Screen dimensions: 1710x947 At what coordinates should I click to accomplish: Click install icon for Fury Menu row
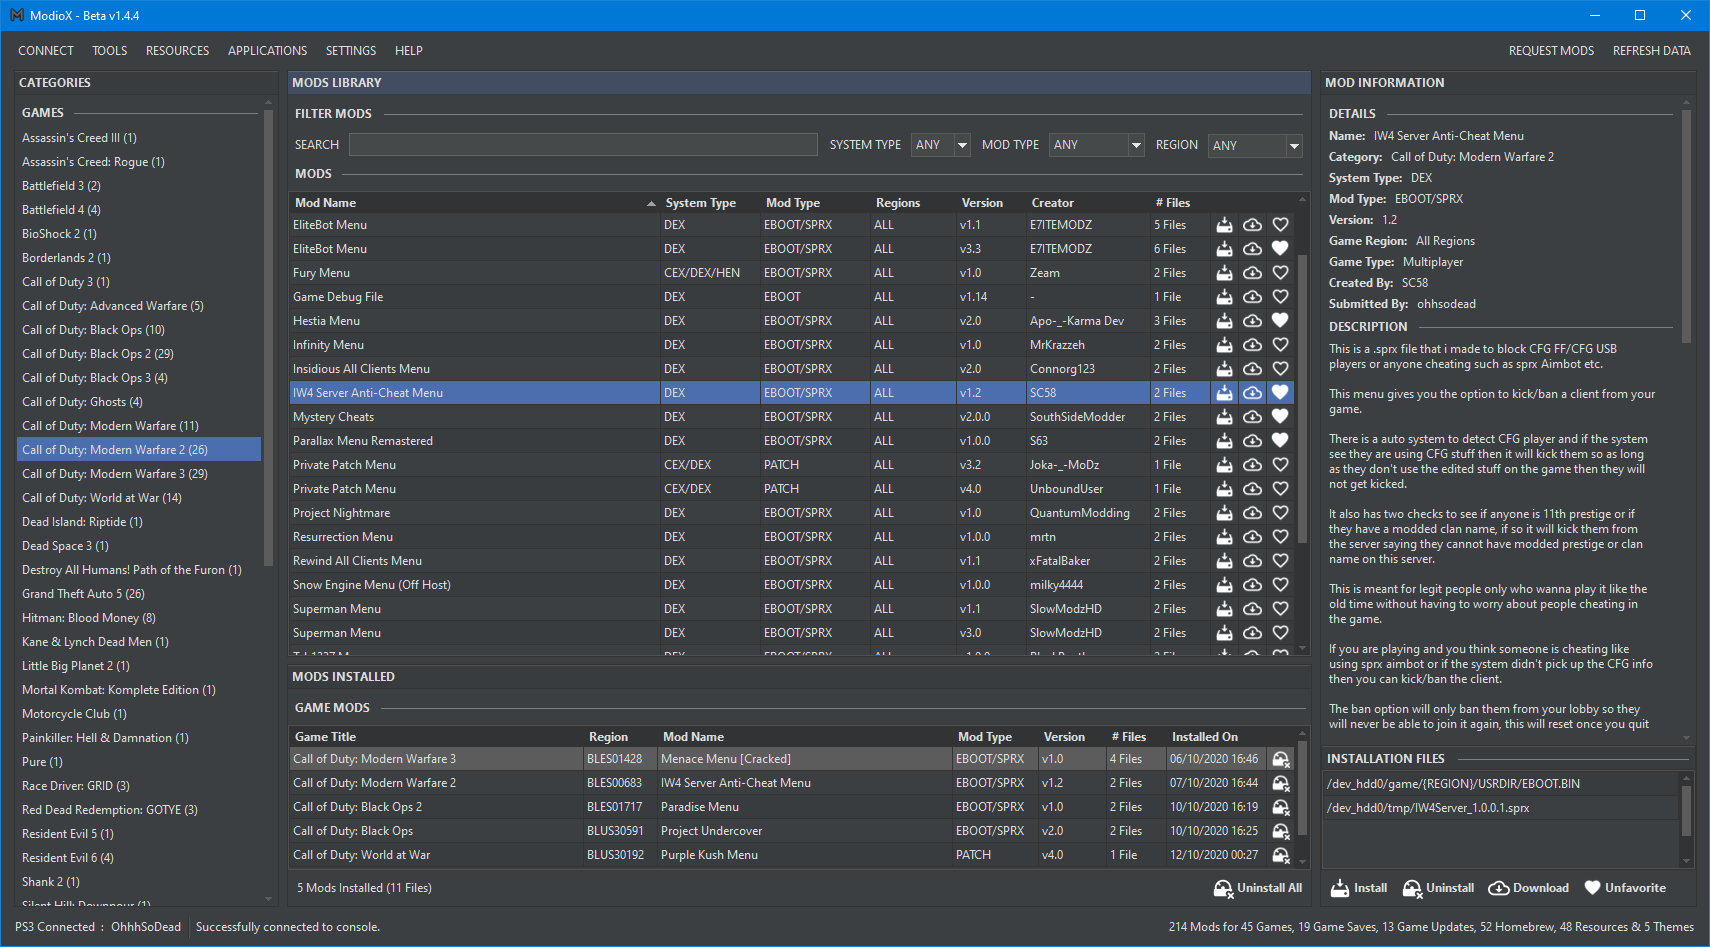1224,273
